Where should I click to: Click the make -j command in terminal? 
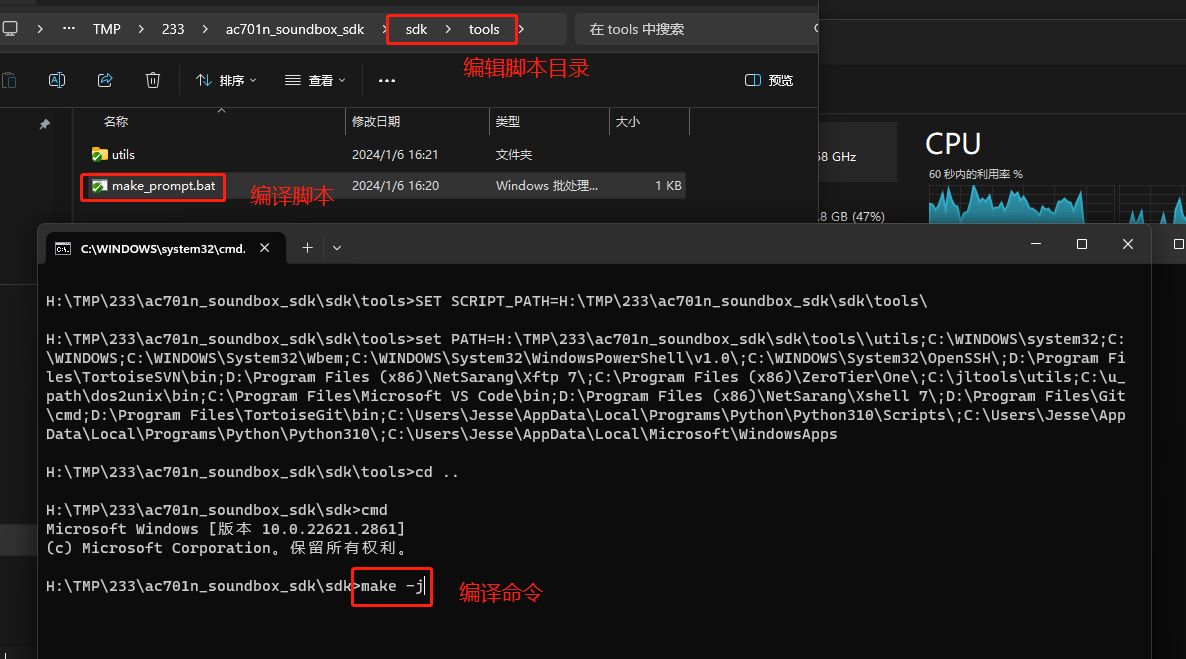393,586
